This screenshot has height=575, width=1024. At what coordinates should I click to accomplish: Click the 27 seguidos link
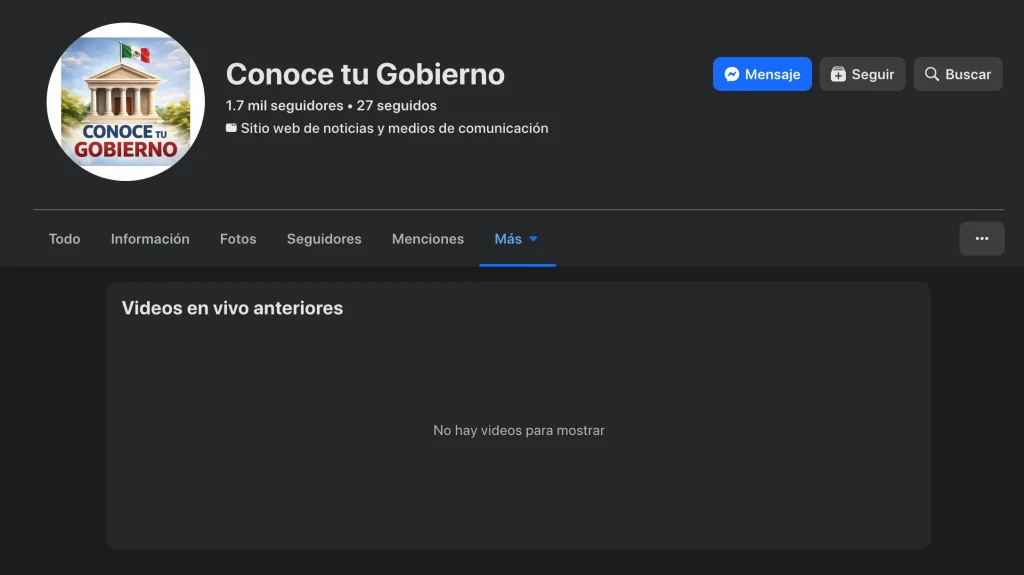point(396,106)
